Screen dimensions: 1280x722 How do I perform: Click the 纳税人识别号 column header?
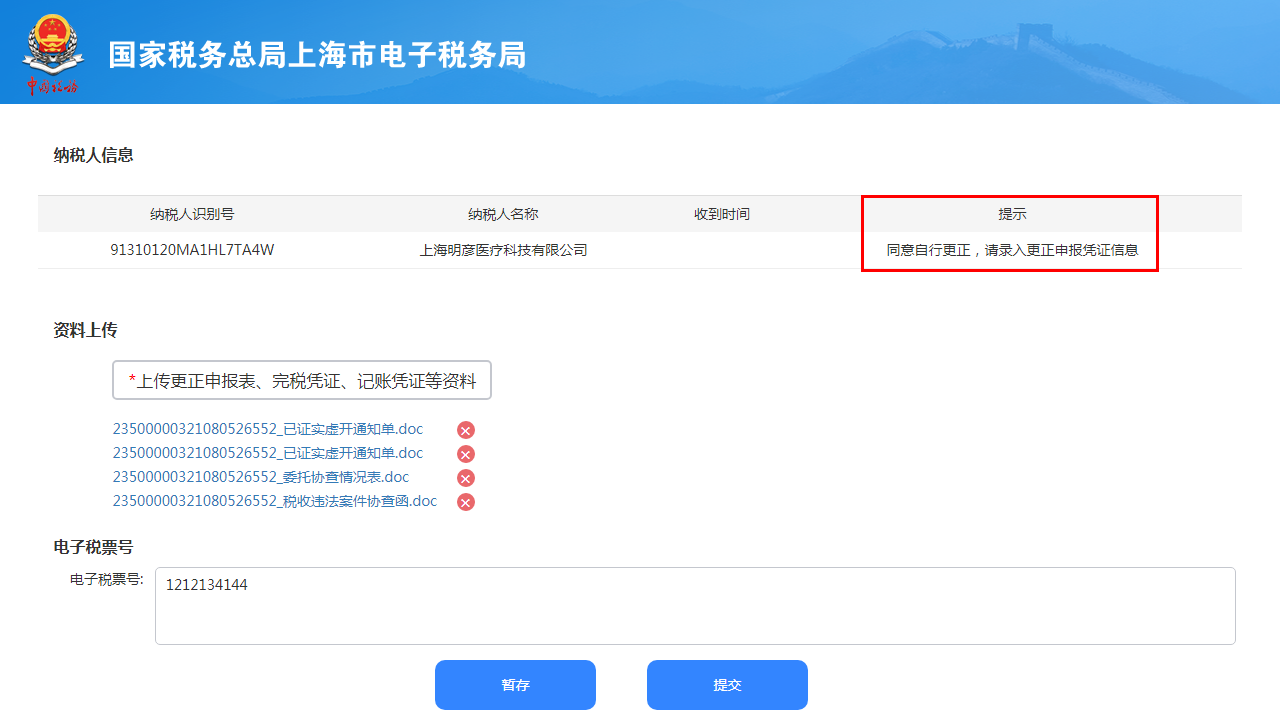(192, 214)
